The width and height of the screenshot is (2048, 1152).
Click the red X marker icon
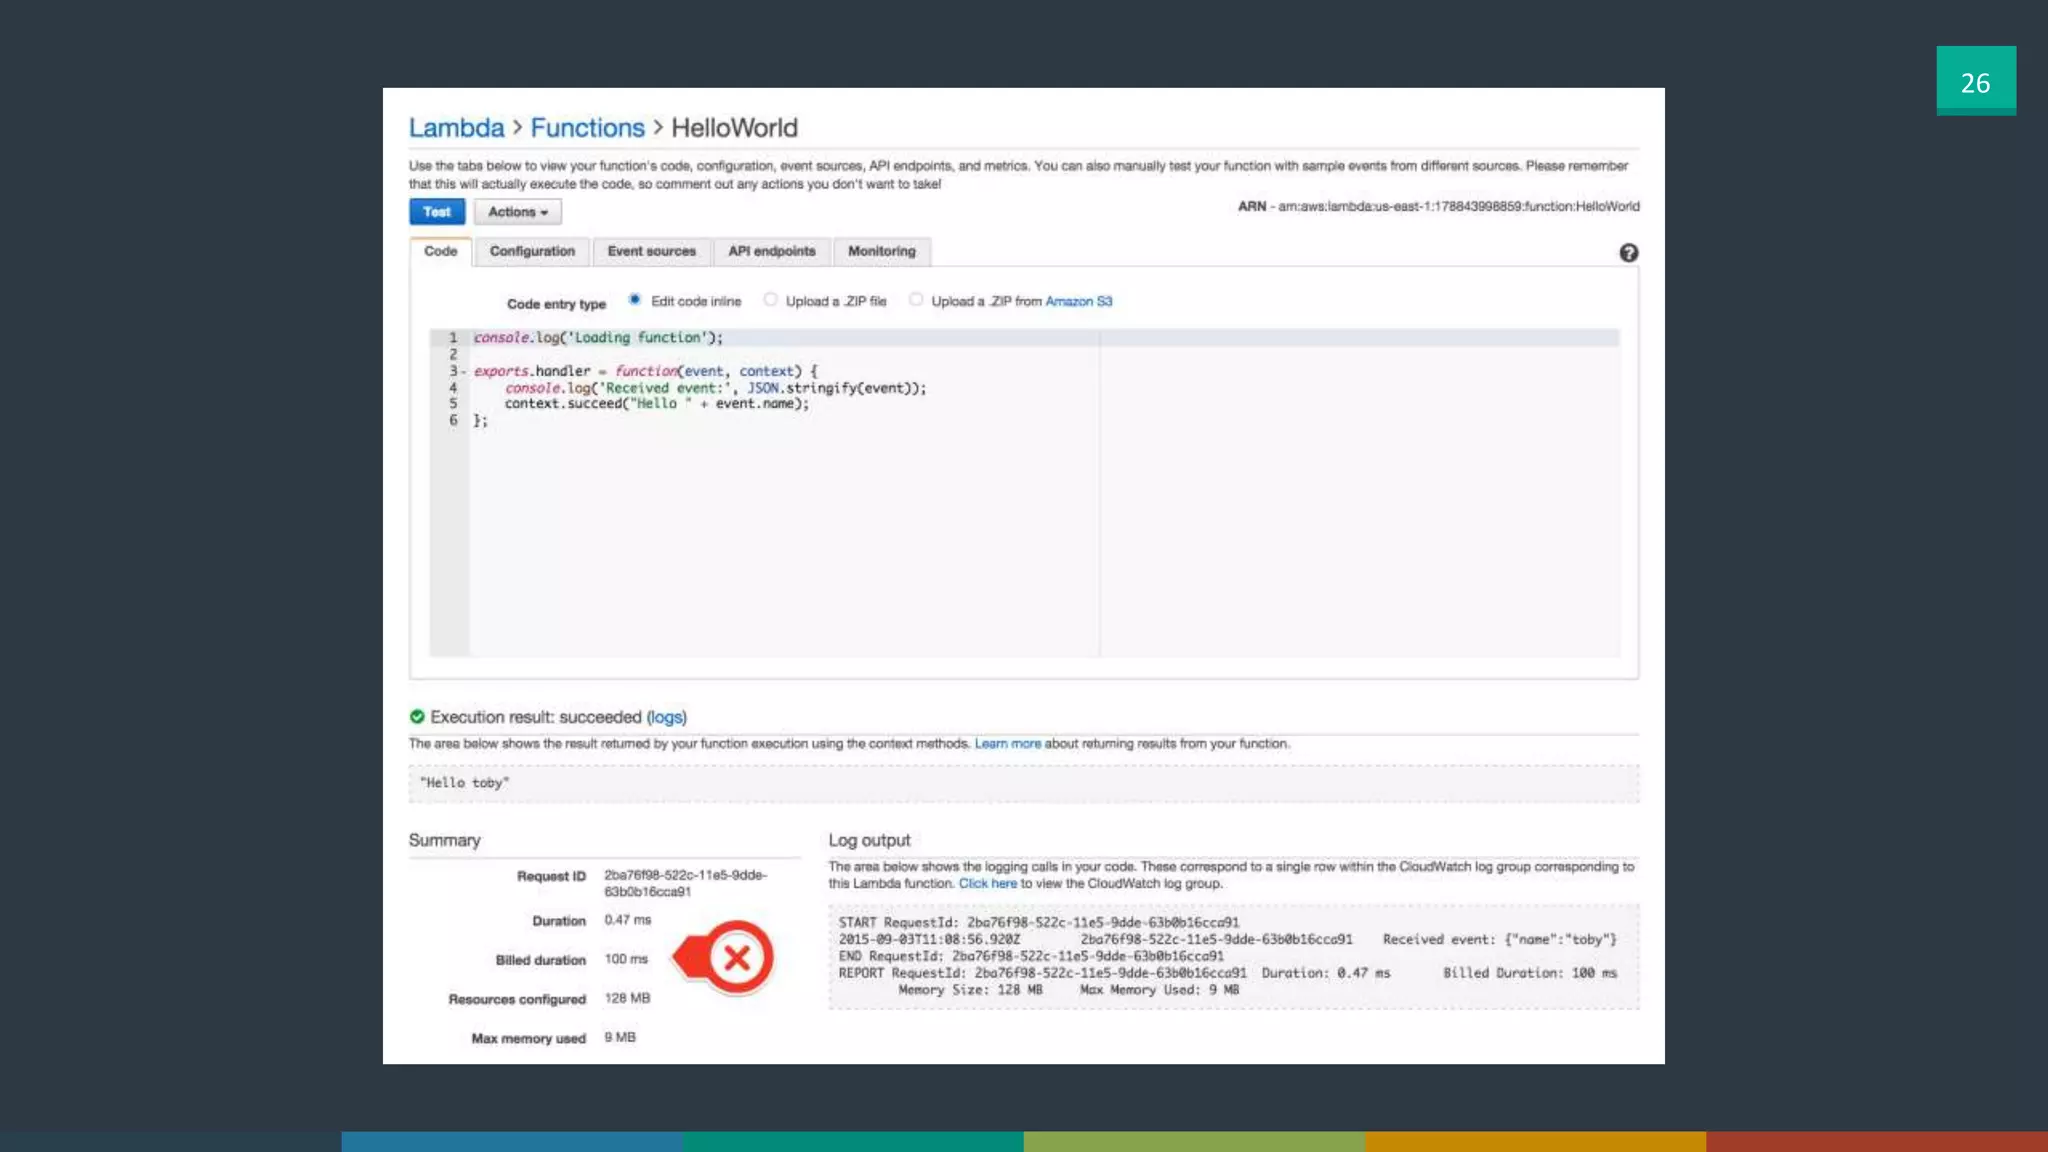pyautogui.click(x=737, y=958)
